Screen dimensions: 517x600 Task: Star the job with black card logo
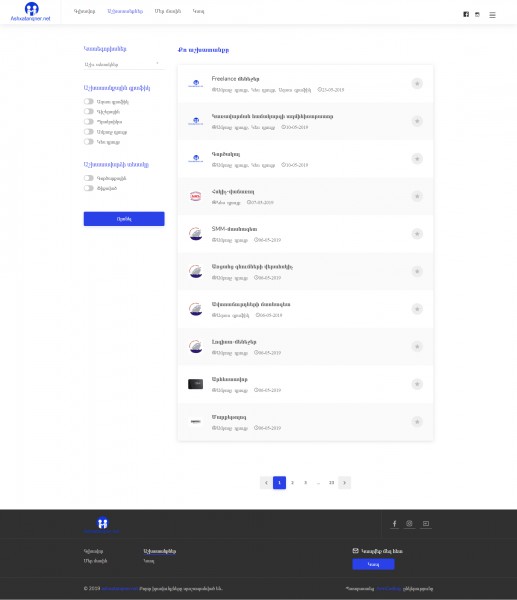[417, 384]
